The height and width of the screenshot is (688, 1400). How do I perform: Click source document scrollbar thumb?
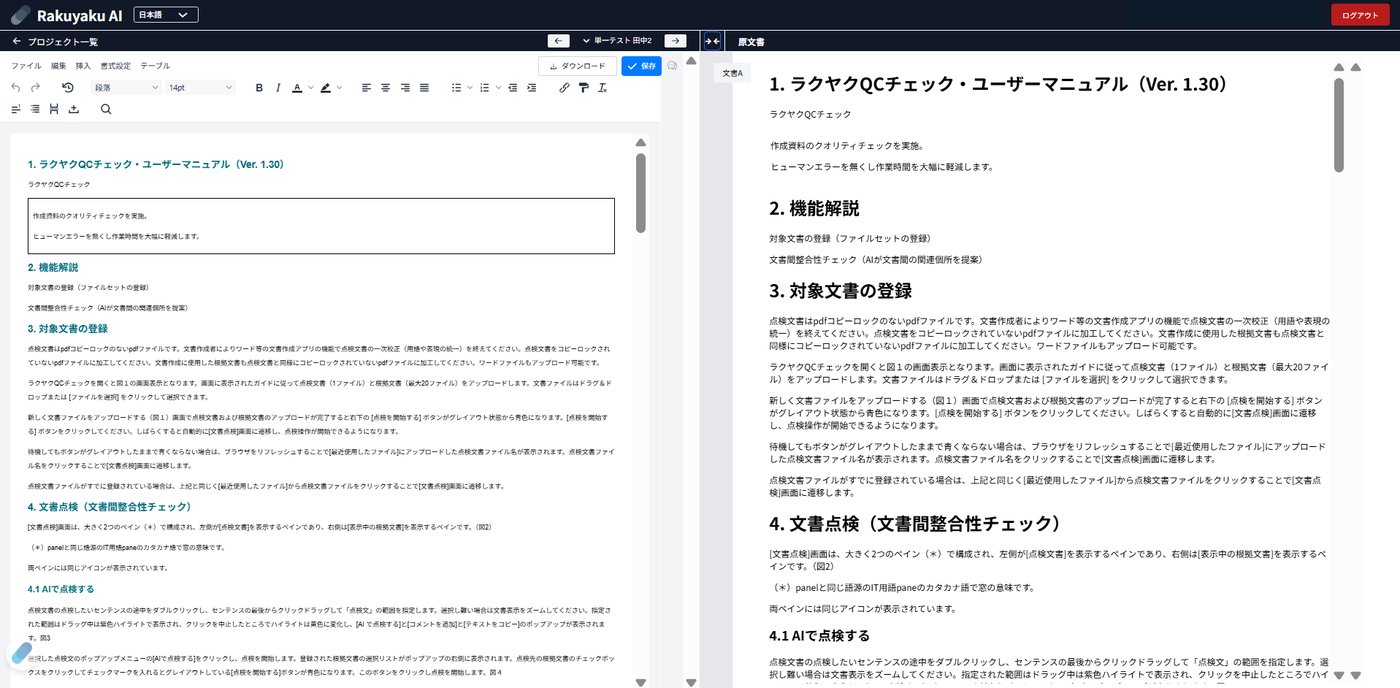pos(1339,125)
